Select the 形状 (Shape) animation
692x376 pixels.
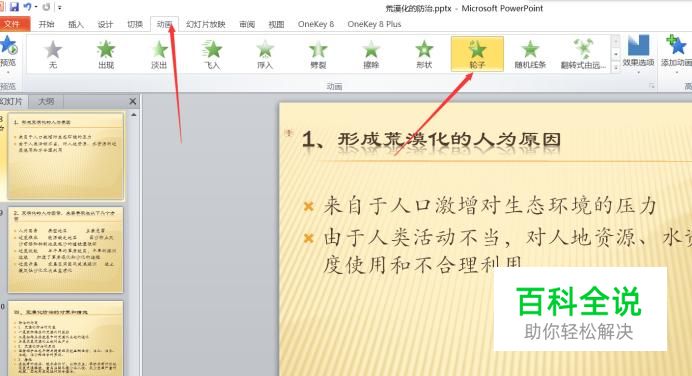pos(424,54)
